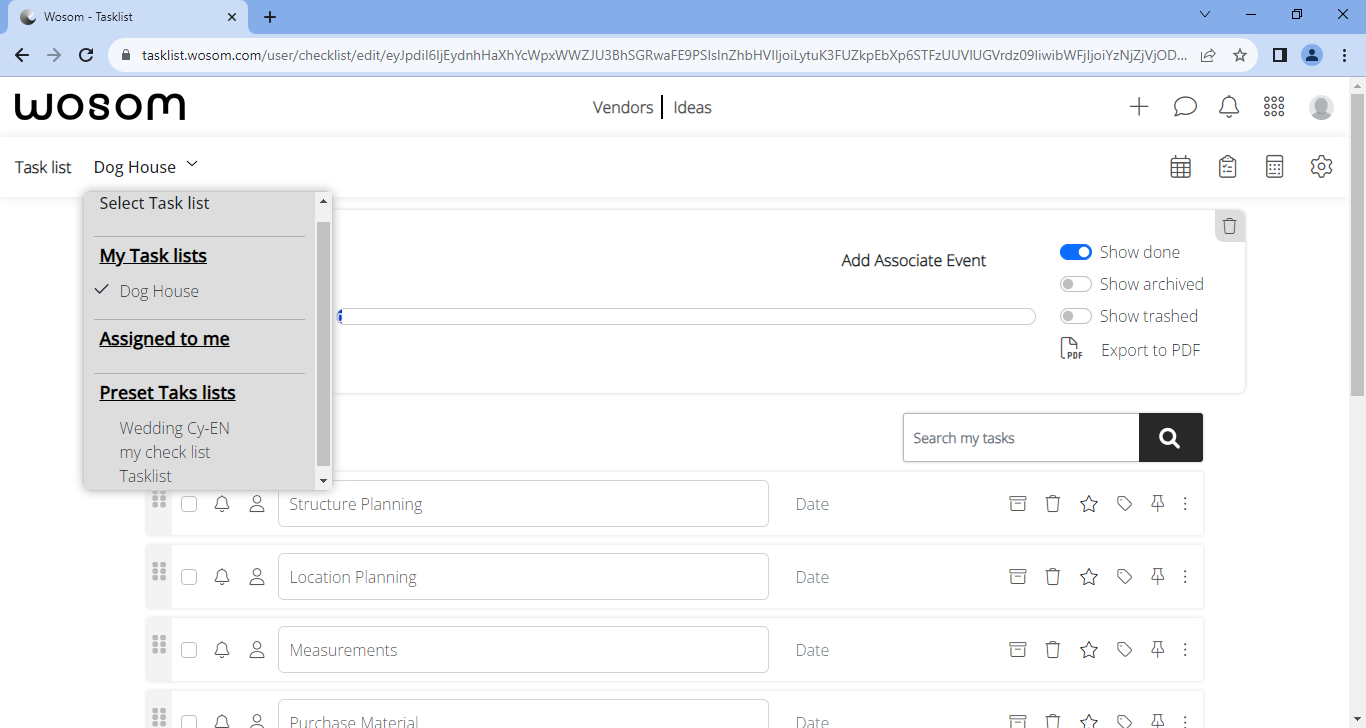Open the Vendors link
Image resolution: width=1366 pixels, height=728 pixels.
click(622, 107)
